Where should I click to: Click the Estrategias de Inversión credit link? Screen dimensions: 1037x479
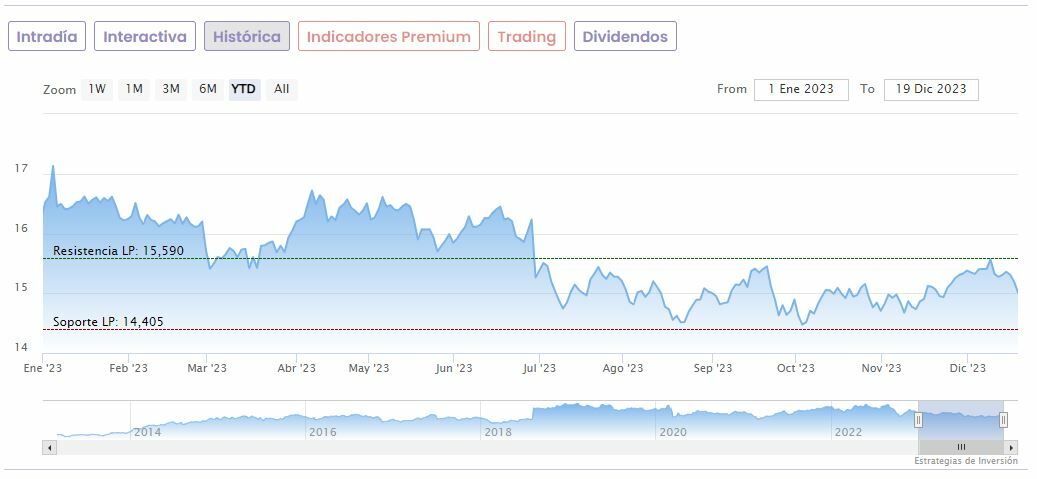pyautogui.click(x=965, y=461)
